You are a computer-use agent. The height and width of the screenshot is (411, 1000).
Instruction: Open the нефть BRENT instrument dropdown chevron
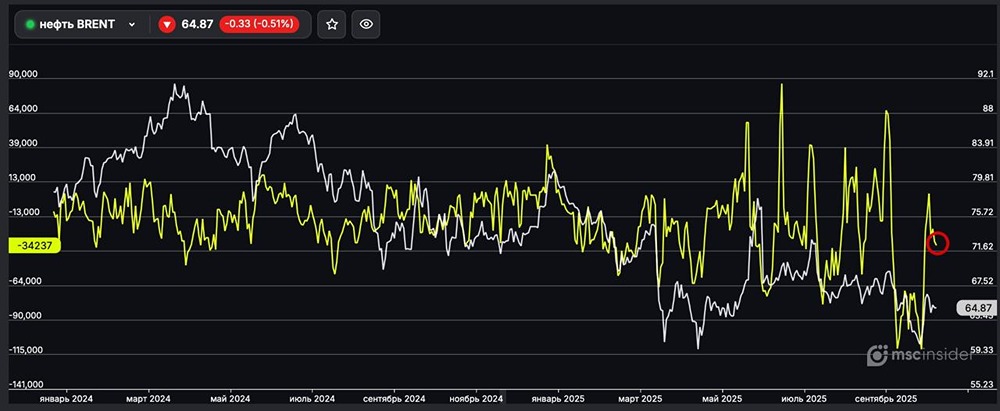coord(131,24)
